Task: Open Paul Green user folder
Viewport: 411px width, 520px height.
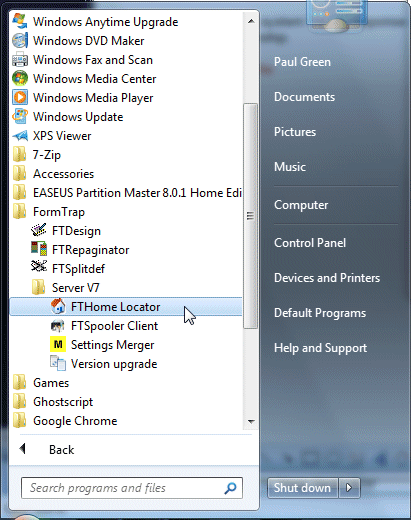Action: (302, 62)
